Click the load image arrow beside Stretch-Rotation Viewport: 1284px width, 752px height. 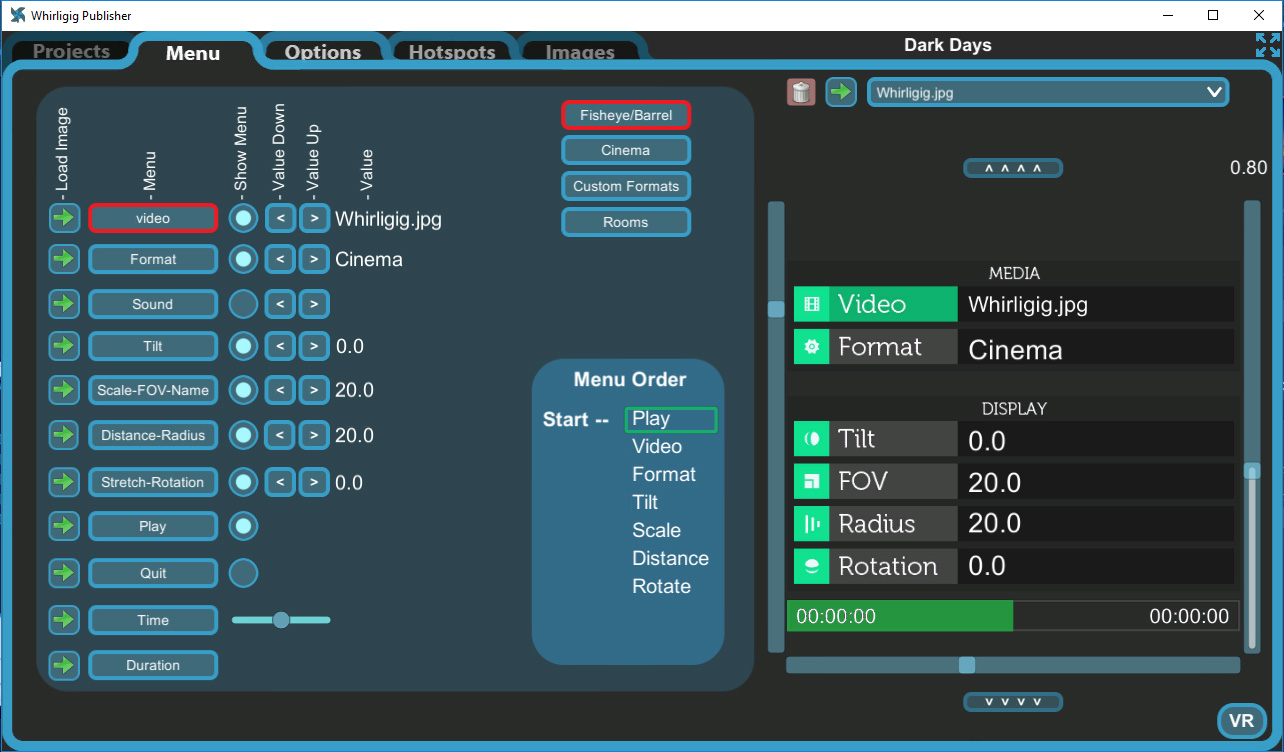[64, 482]
